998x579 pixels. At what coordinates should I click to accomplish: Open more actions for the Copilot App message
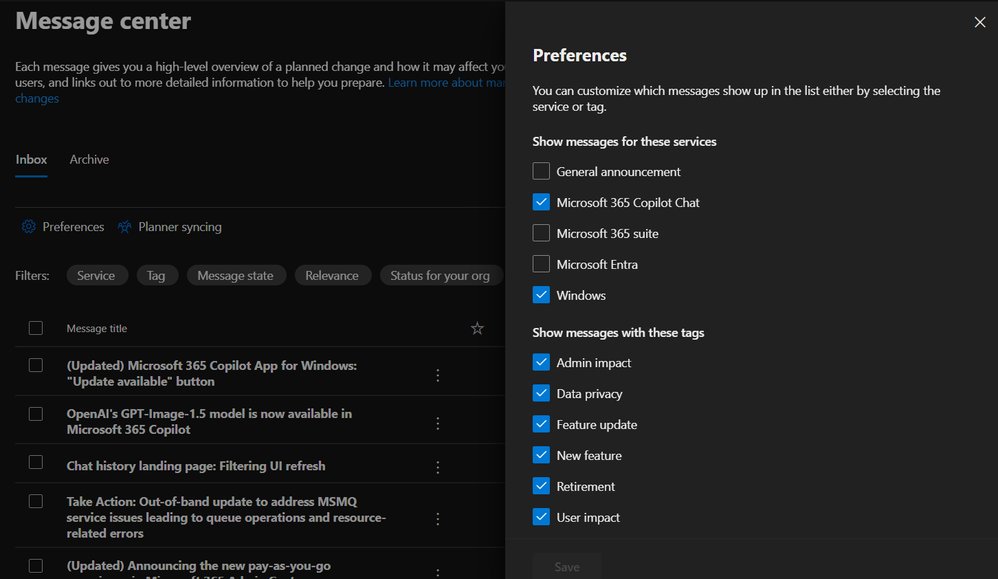(x=437, y=375)
